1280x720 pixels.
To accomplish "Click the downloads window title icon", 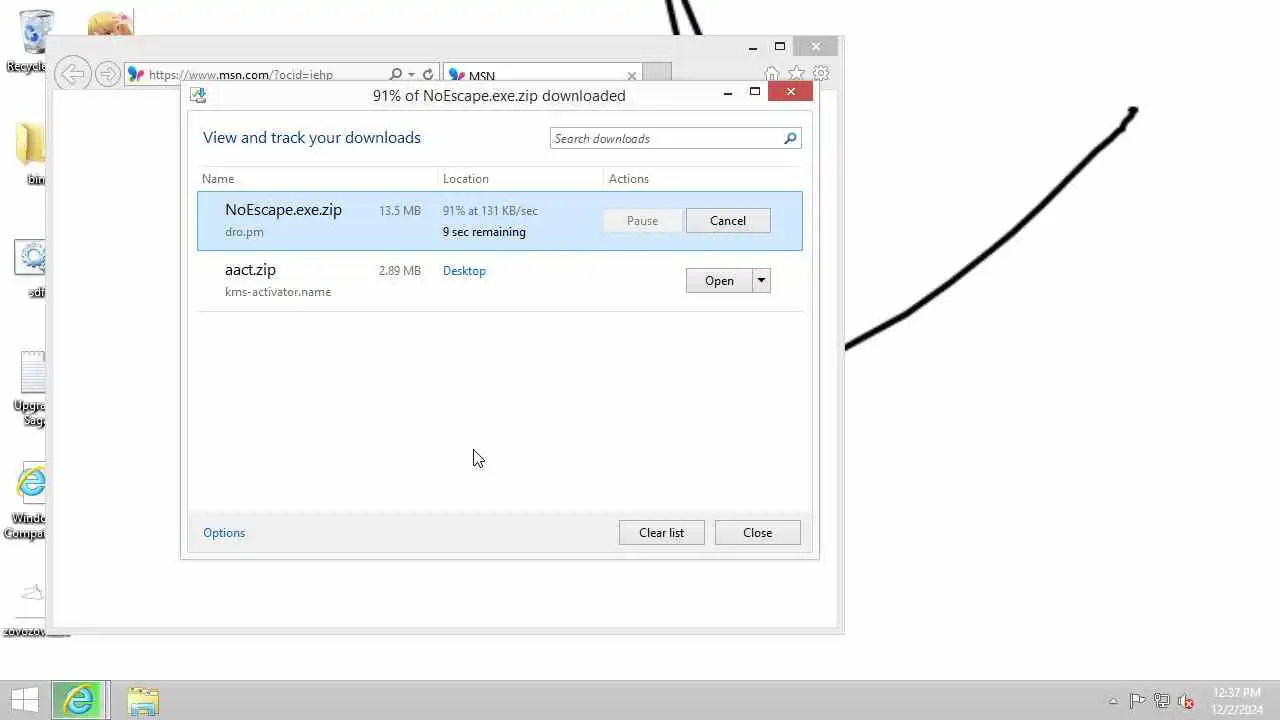I will pos(198,95).
